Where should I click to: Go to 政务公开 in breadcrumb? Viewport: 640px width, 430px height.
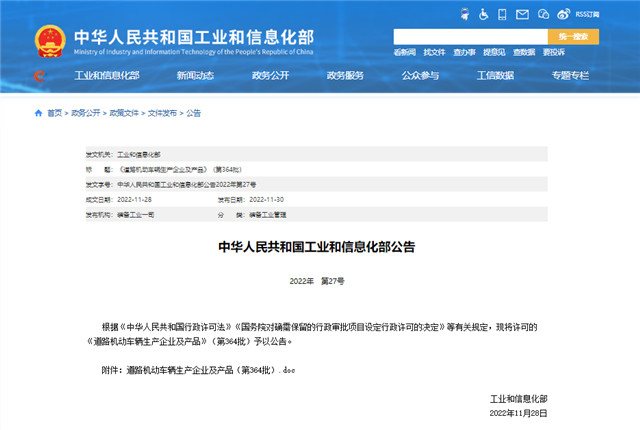click(86, 113)
